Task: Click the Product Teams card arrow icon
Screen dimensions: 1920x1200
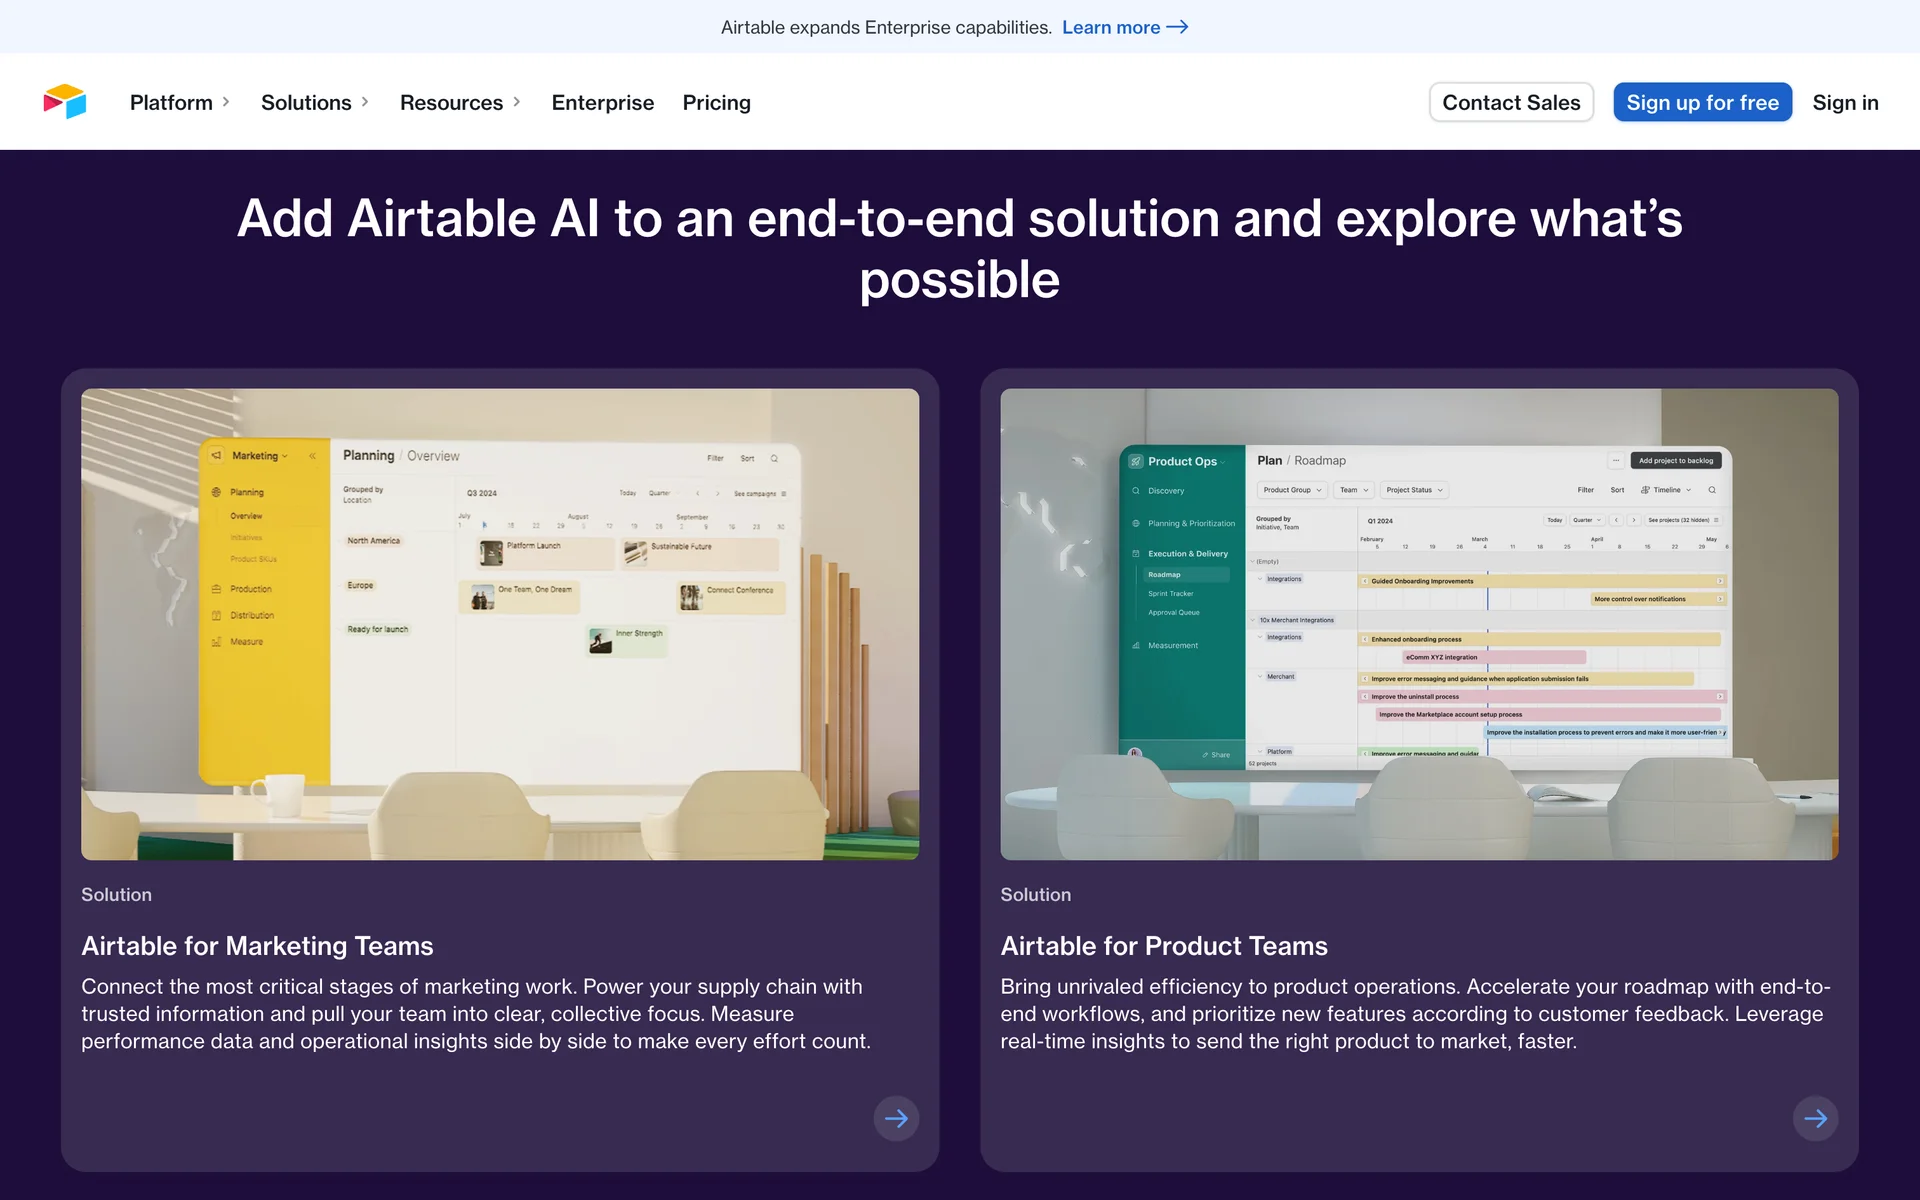Action: click(x=1815, y=1118)
